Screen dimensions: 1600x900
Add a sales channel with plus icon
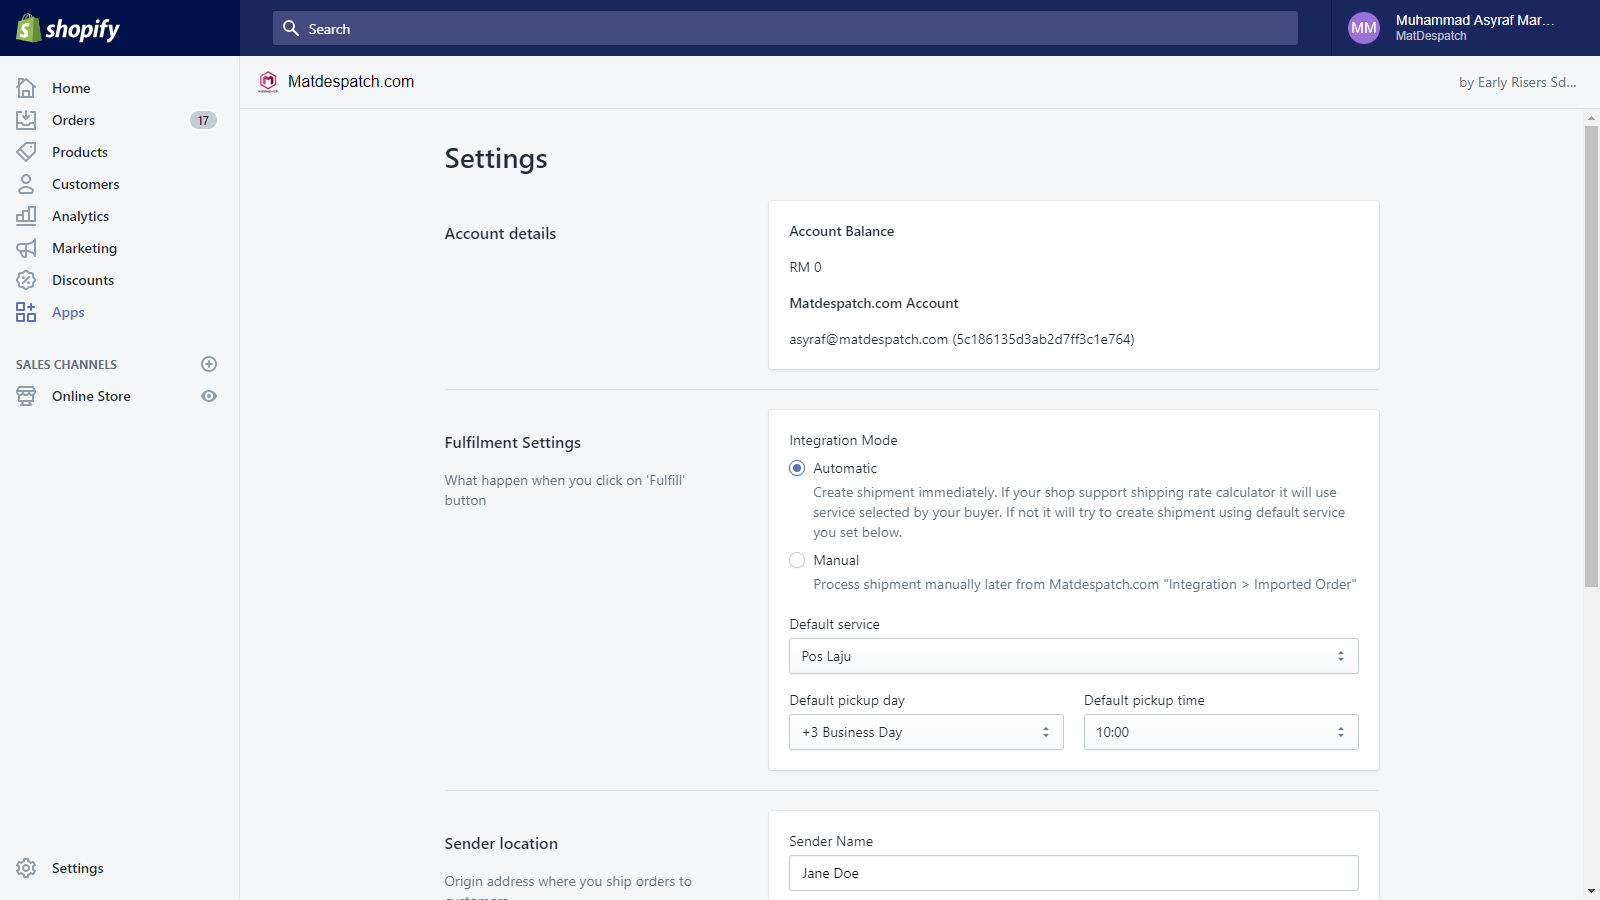(209, 364)
